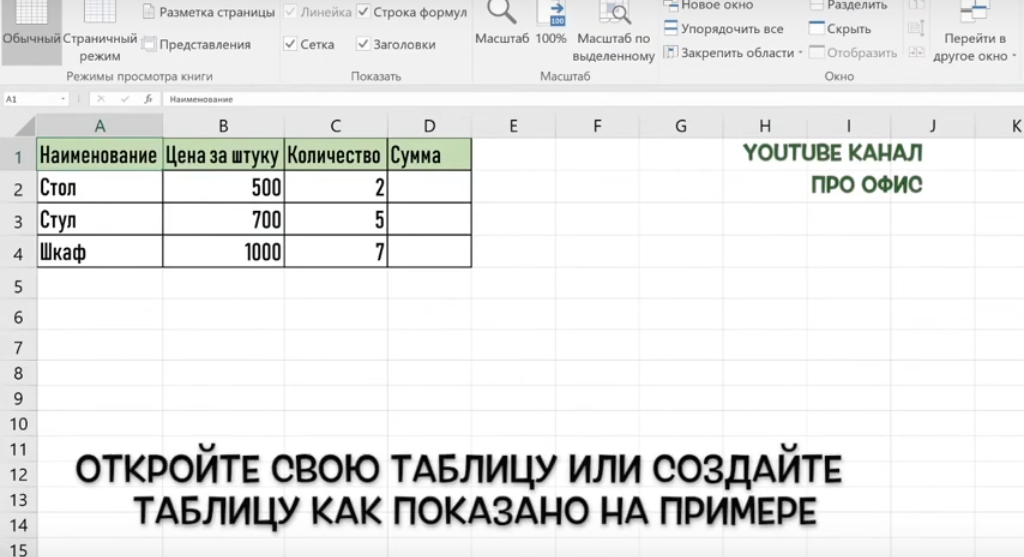The image size is (1024, 557).
Task: Open the Name Box dropdown arrow
Action: tap(63, 99)
